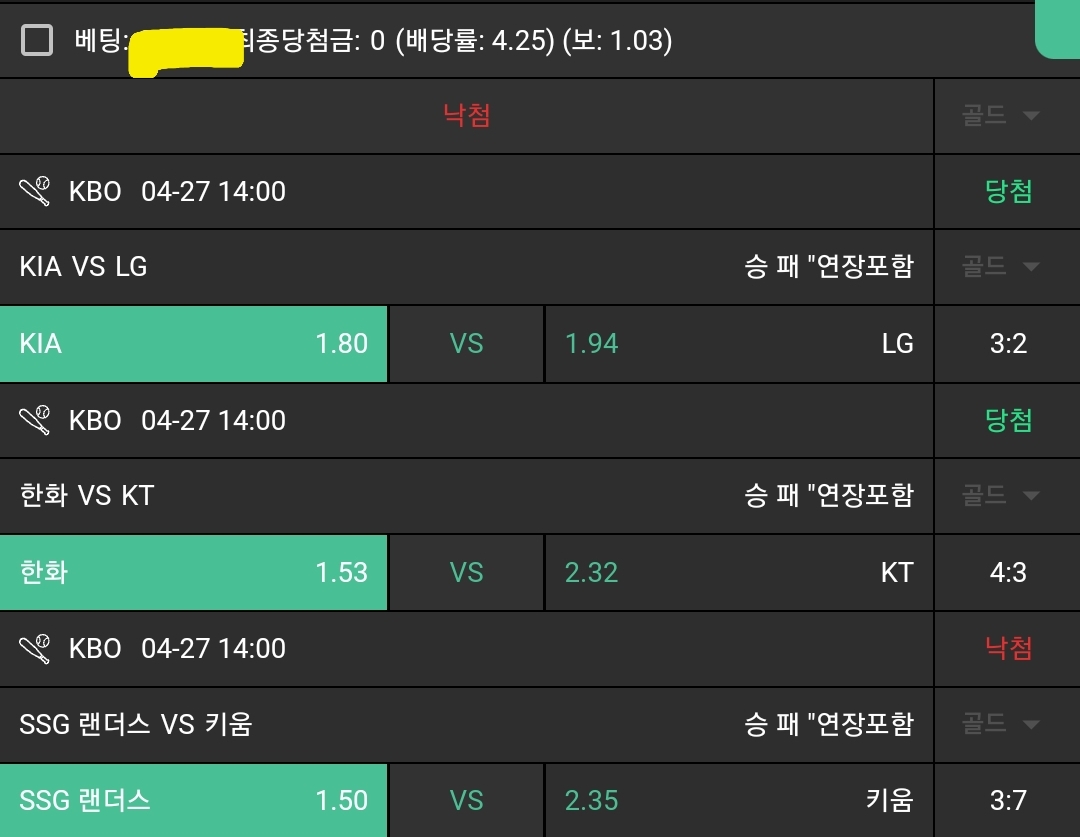Click baseball icon for KIA vs LG
1080x837 pixels.
(x=35, y=191)
